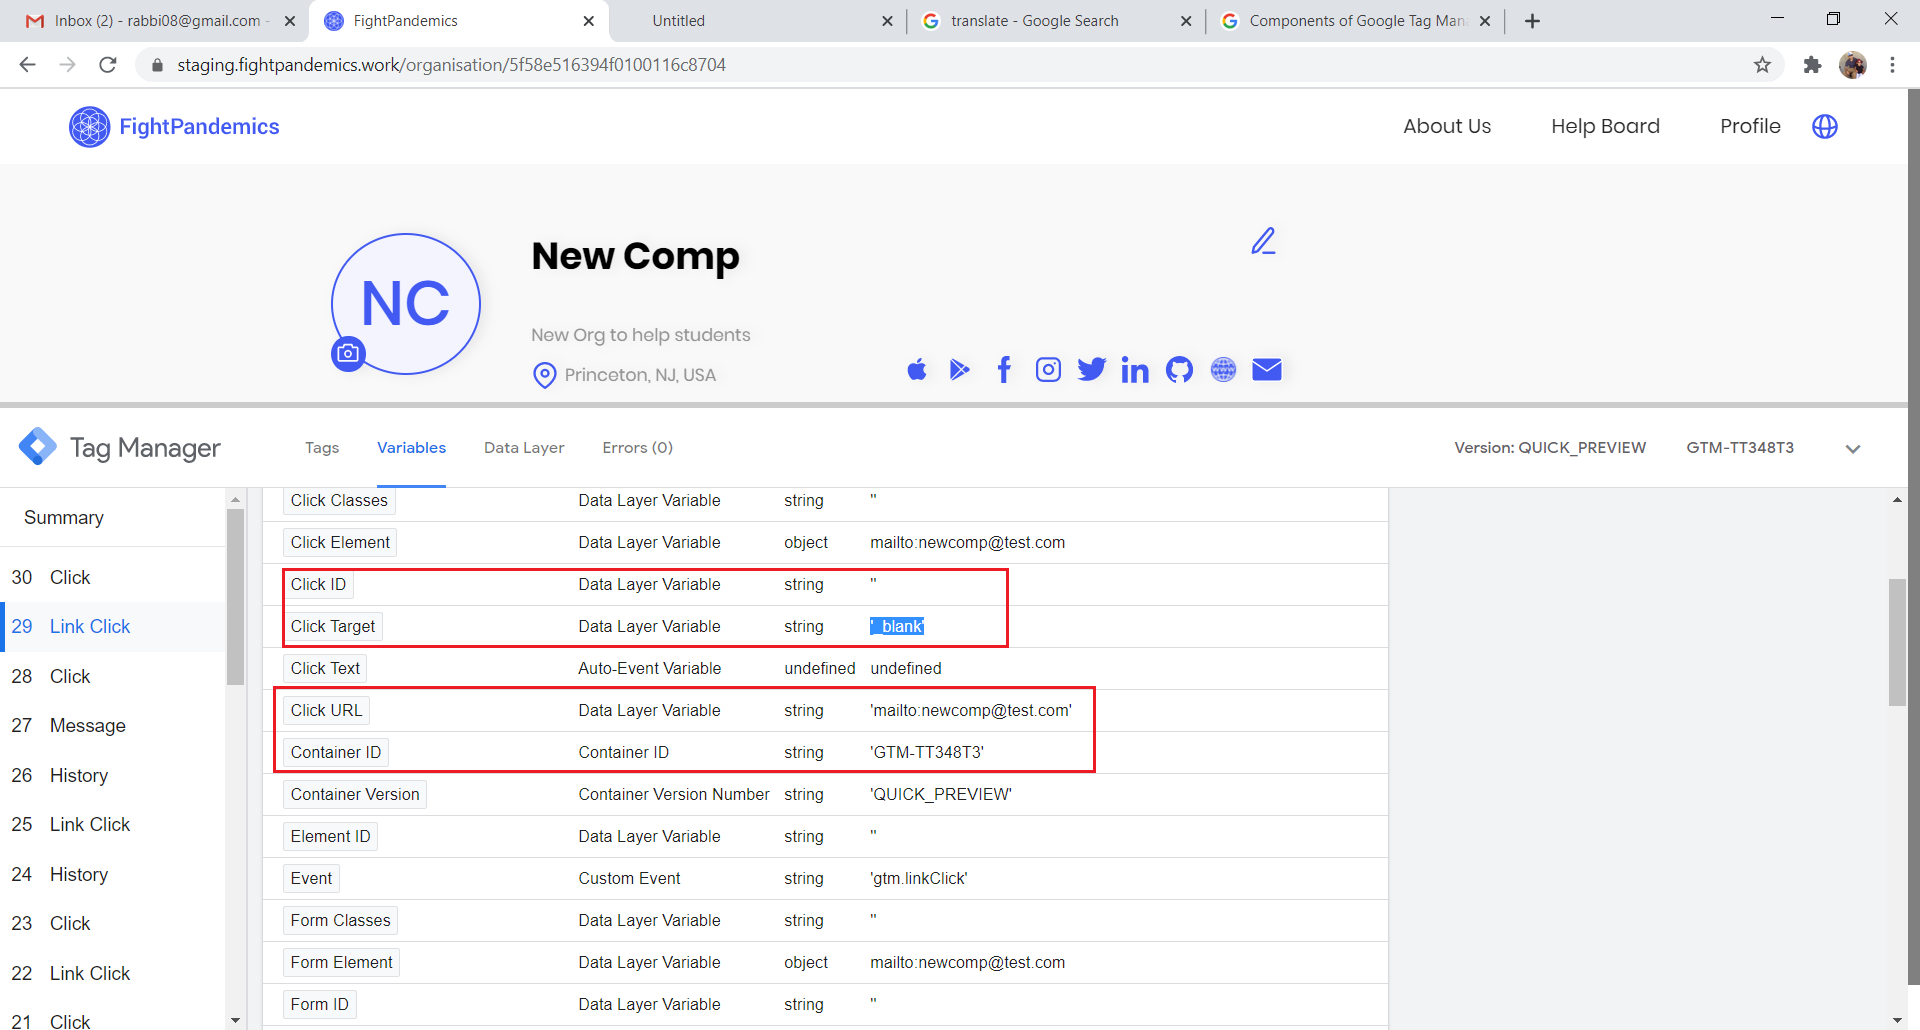Switch to Components of Google Tag Manager tab
This screenshot has width=1920, height=1030.
[1355, 21]
